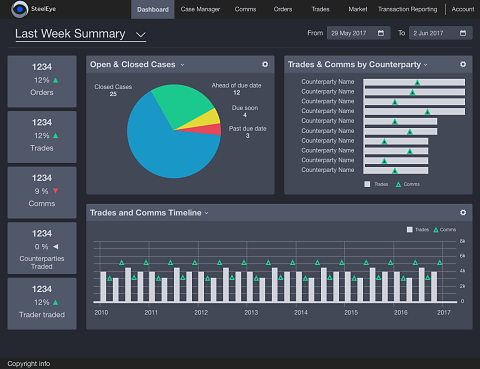Click the last Counterparty Name bar
Screen dimensions: 480x369
396,171
